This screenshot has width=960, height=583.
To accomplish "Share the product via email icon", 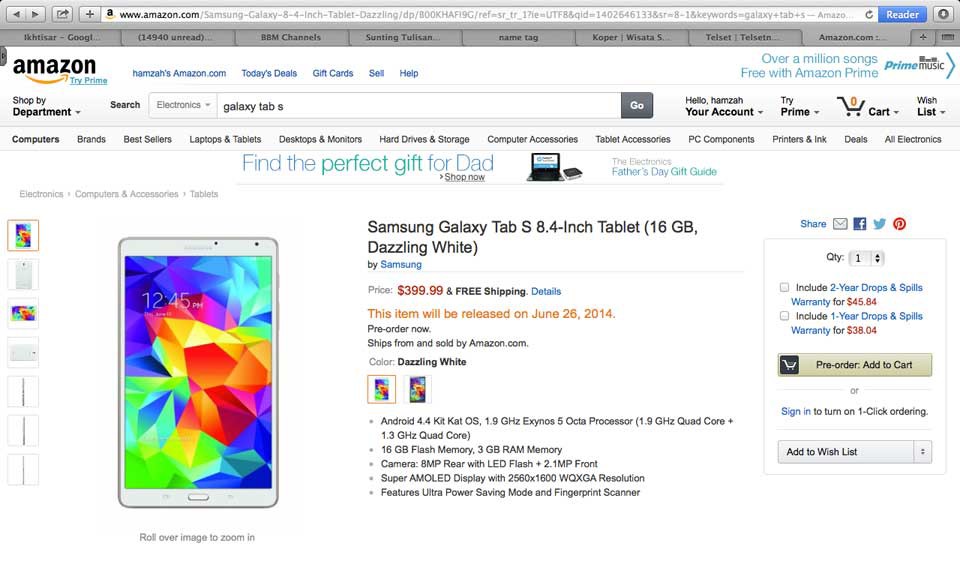I will 840,224.
